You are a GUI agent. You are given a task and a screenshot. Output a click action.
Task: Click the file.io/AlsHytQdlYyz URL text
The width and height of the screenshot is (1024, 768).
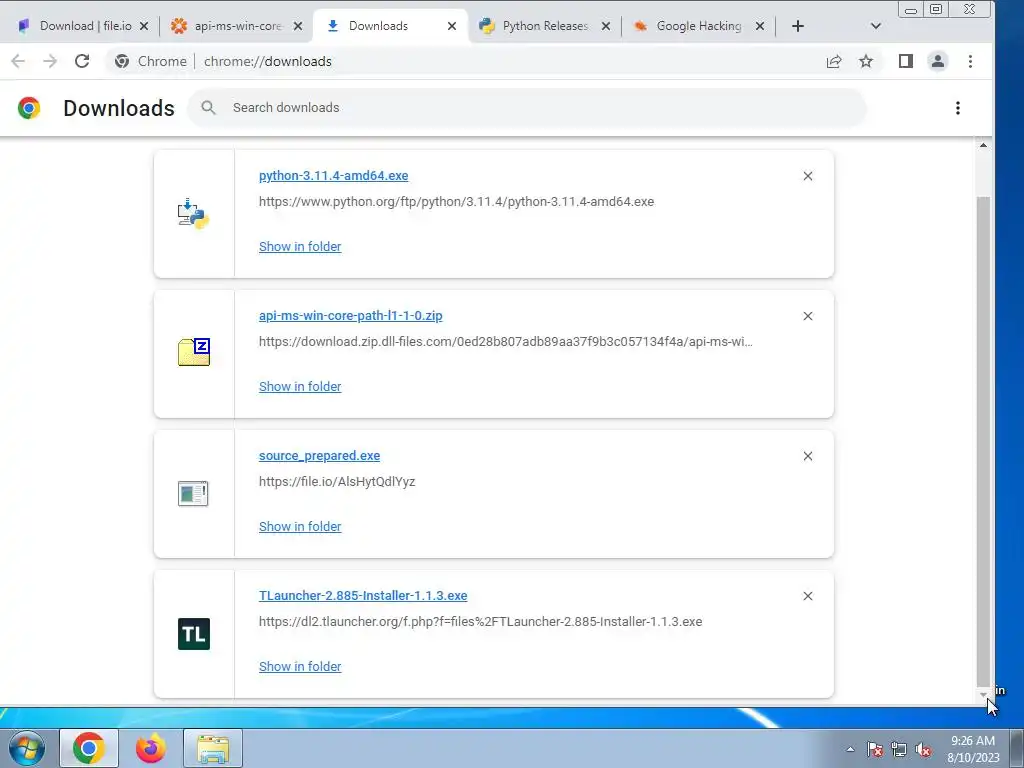point(337,482)
